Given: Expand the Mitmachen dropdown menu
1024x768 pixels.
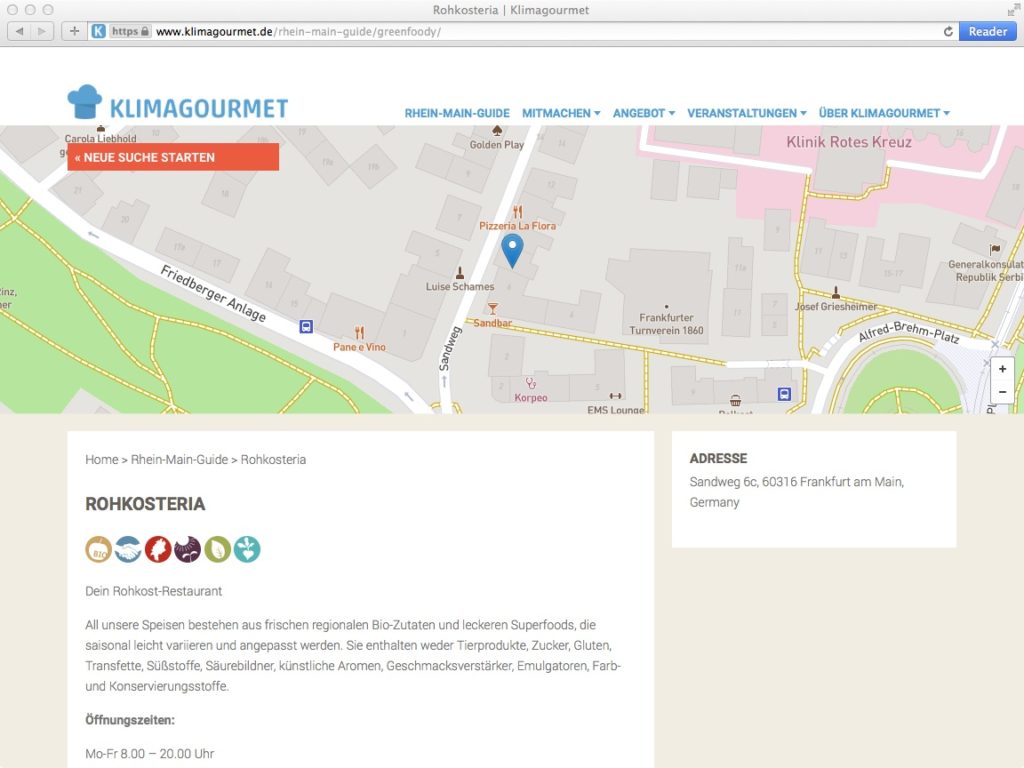Looking at the screenshot, I should tap(561, 113).
